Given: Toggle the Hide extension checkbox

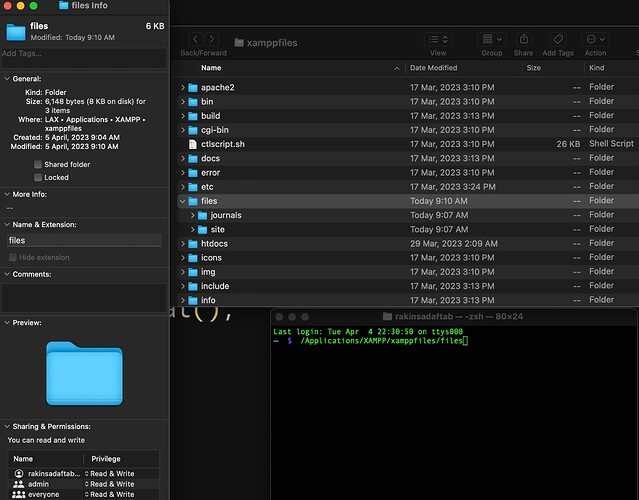Looking at the screenshot, I should (x=13, y=257).
